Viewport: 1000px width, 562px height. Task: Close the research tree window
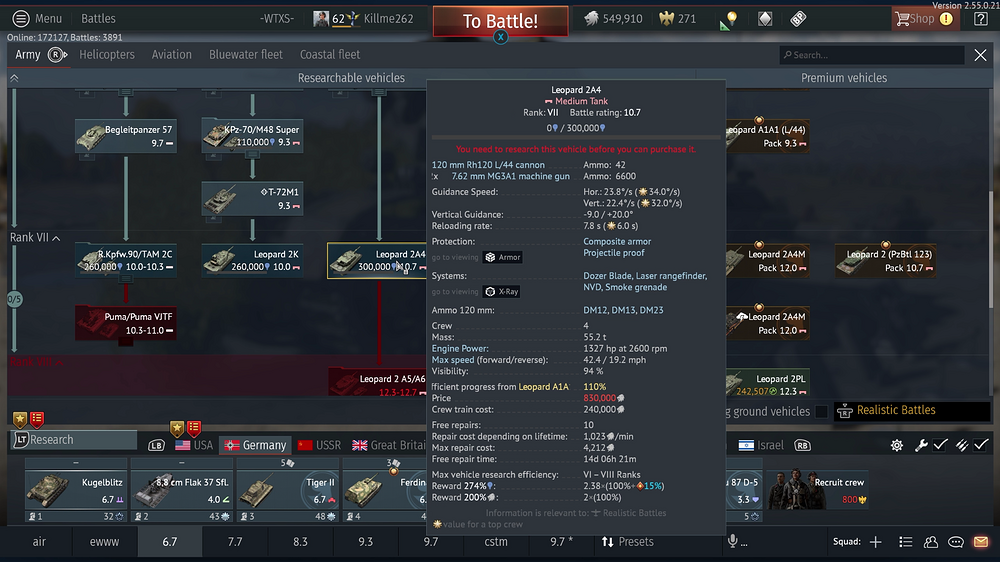pyautogui.click(x=980, y=55)
